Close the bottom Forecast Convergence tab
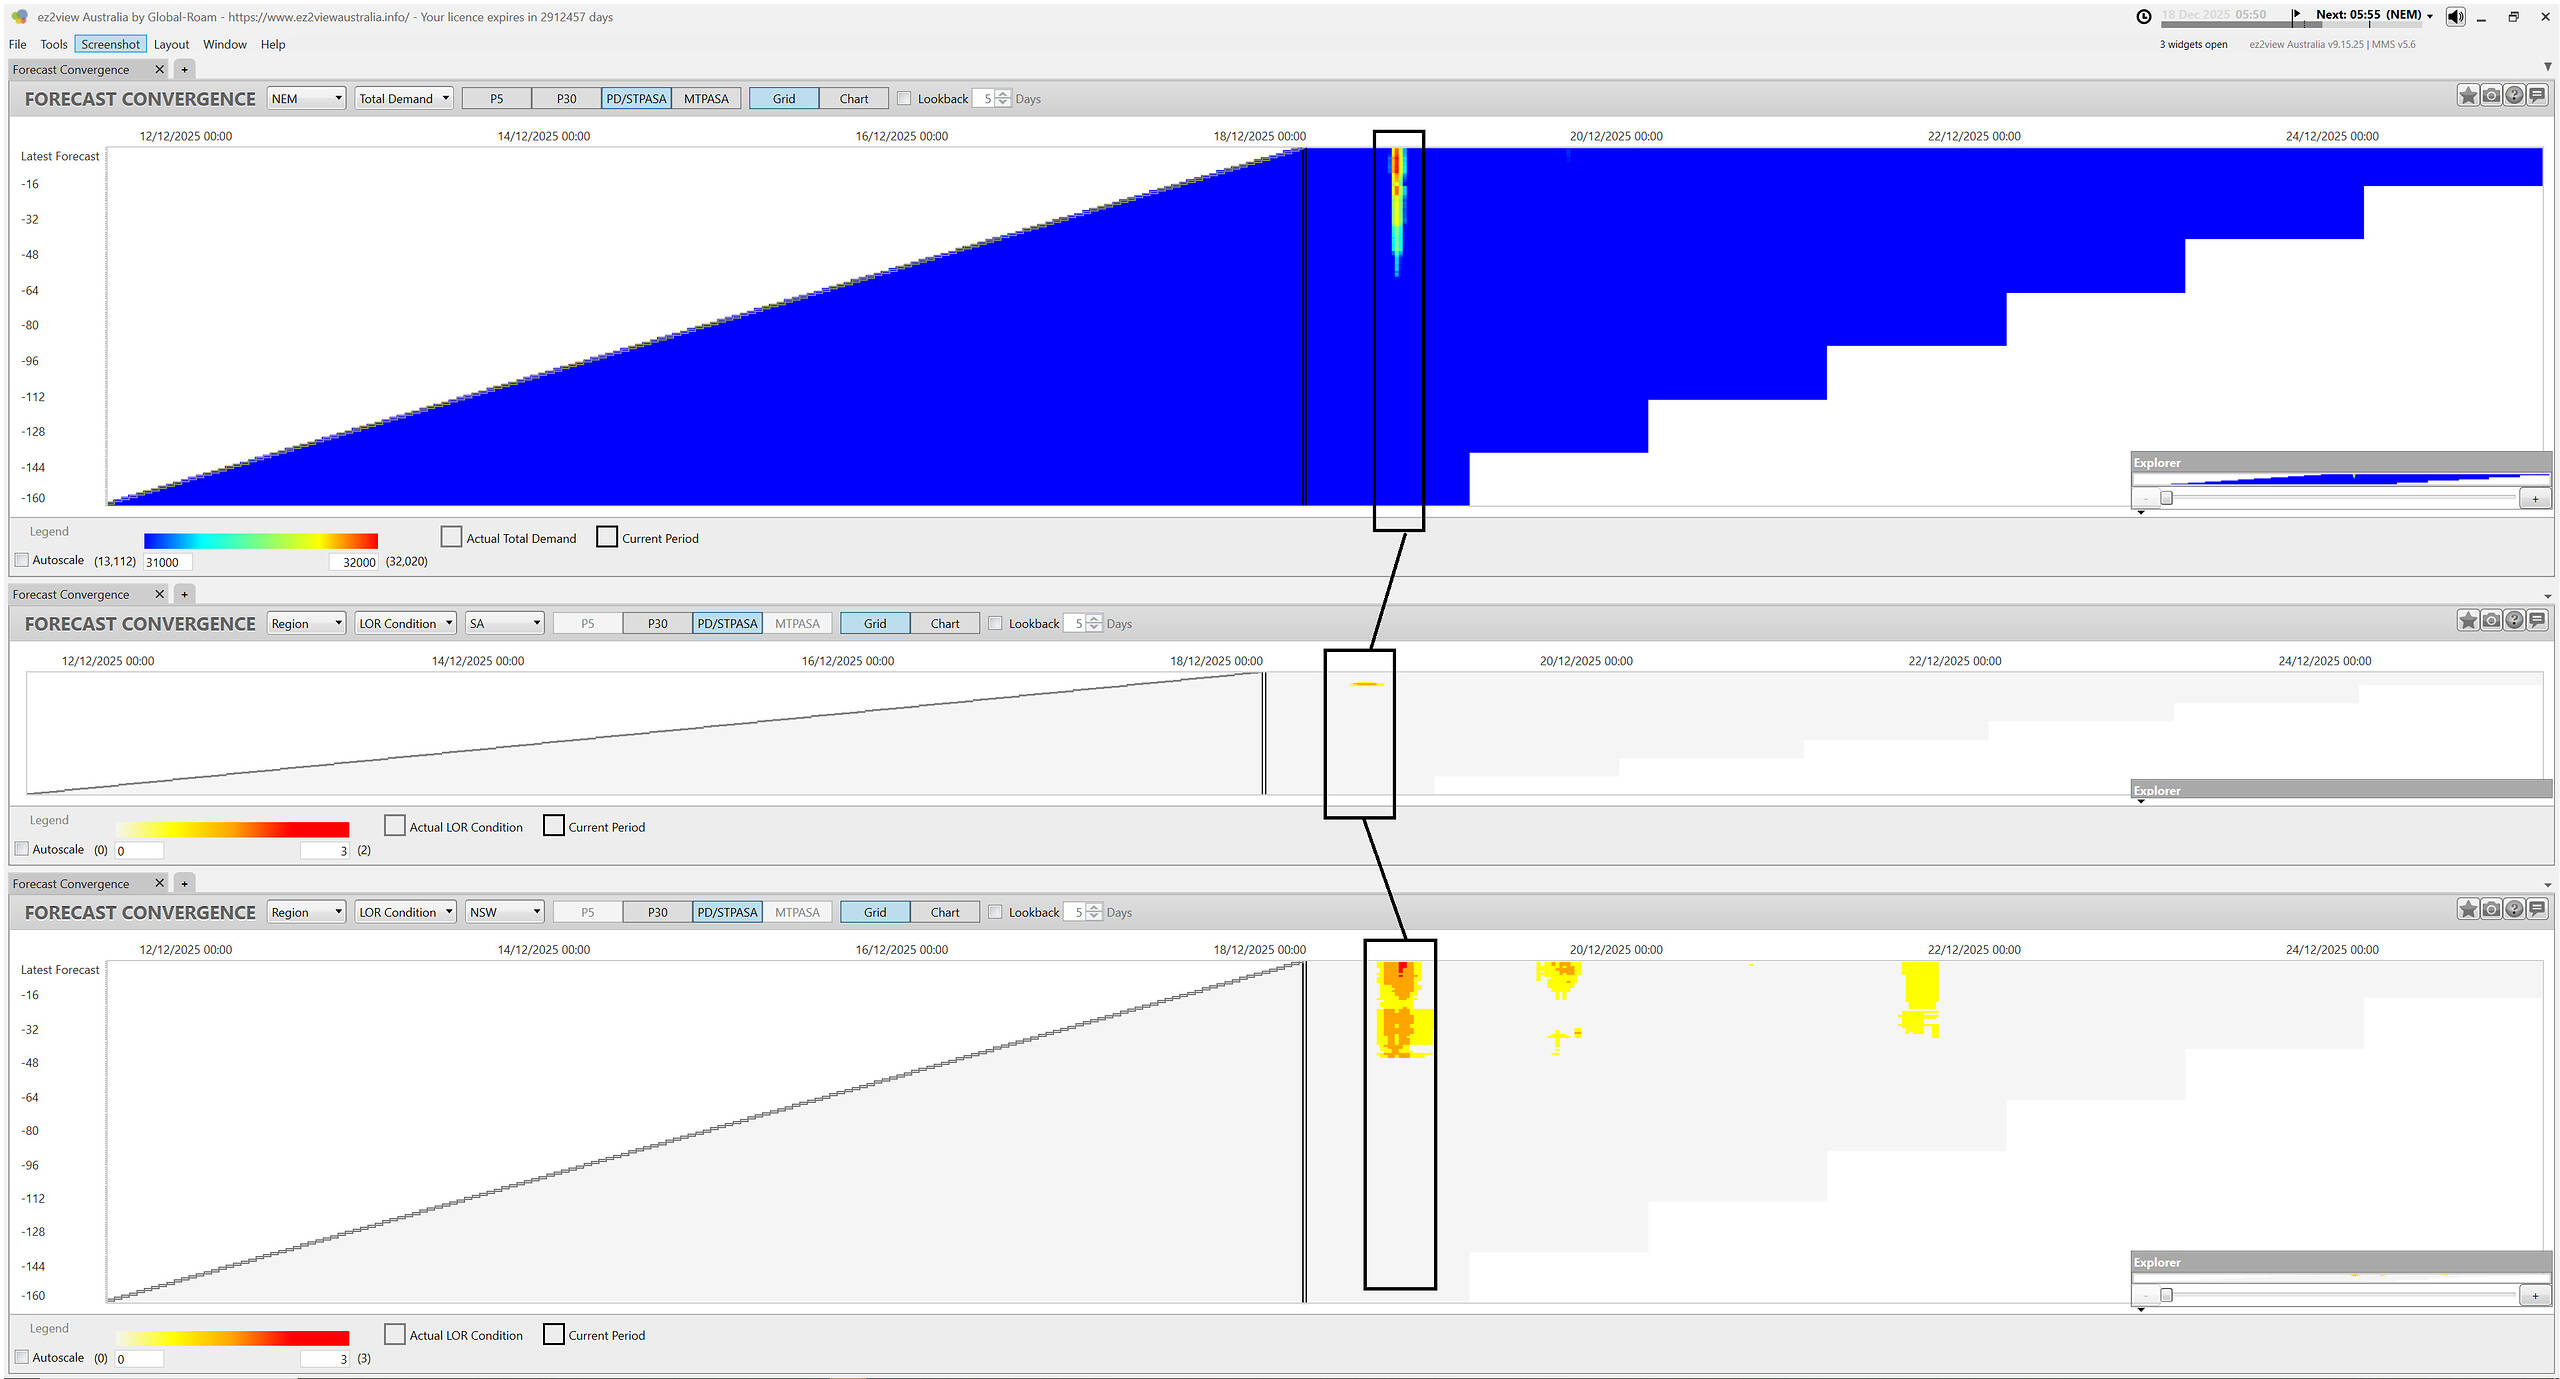This screenshot has height=1379, width=2560. 159,884
